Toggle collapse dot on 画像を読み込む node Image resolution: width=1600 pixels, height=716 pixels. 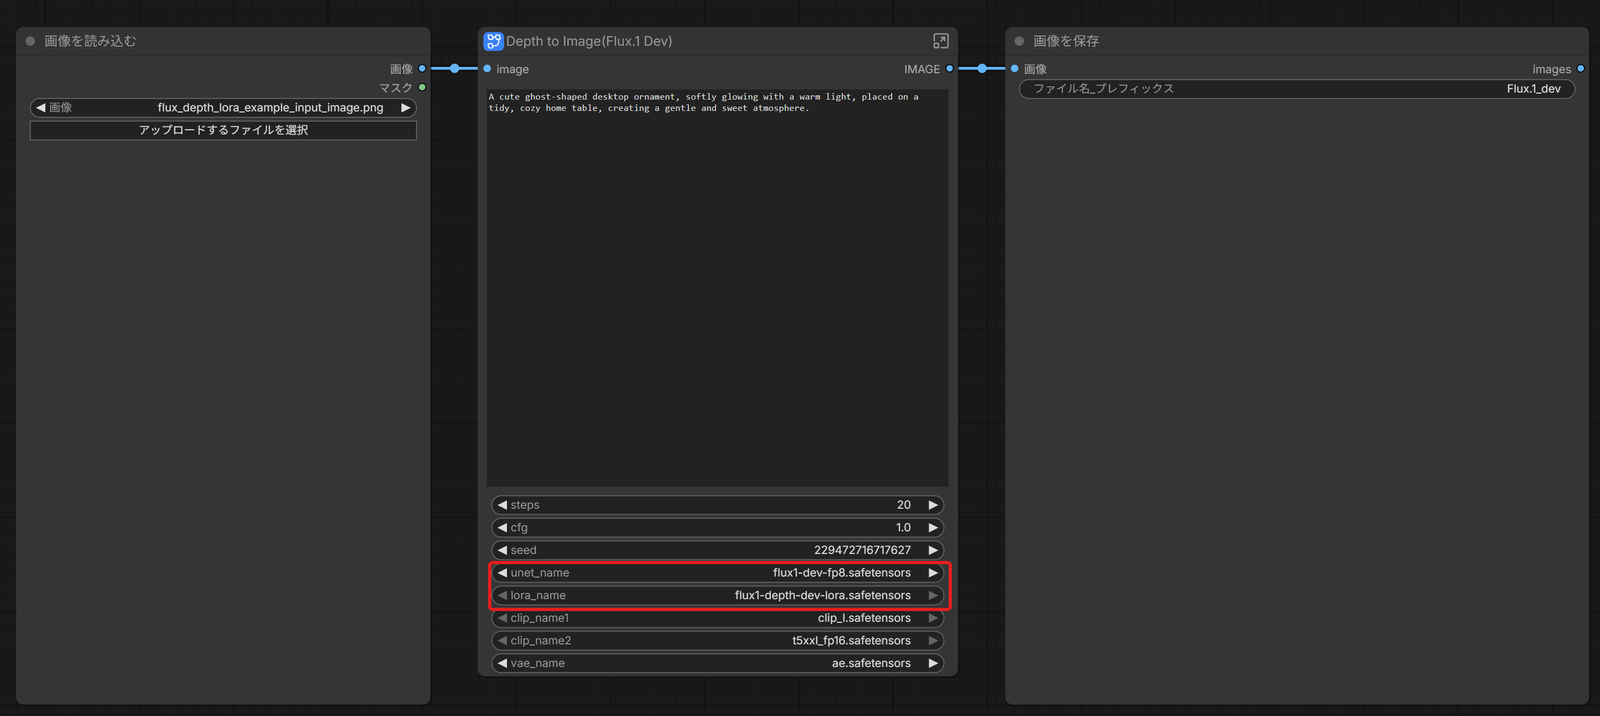30,41
